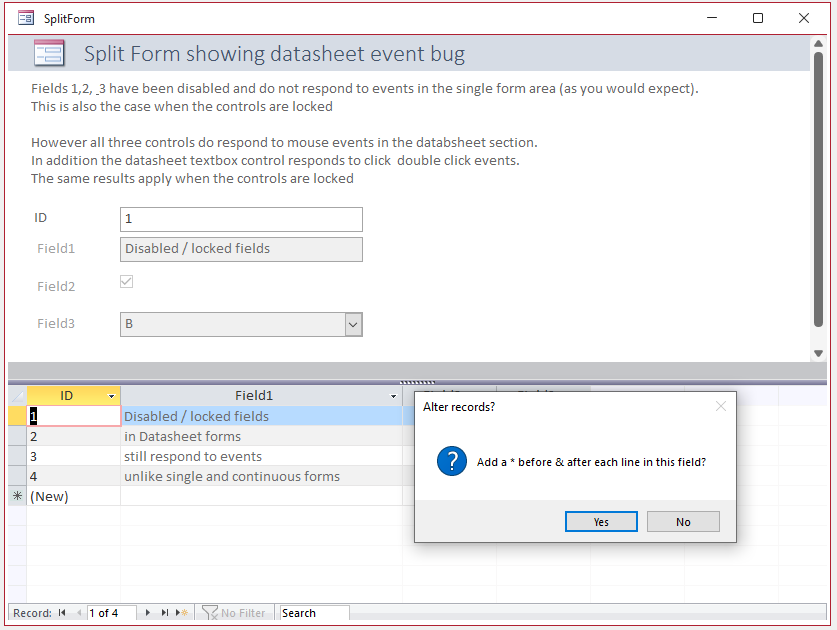Click the "Disabled / locked fields" datasheet cell
The width and height of the screenshot is (837, 630).
[x=262, y=416]
